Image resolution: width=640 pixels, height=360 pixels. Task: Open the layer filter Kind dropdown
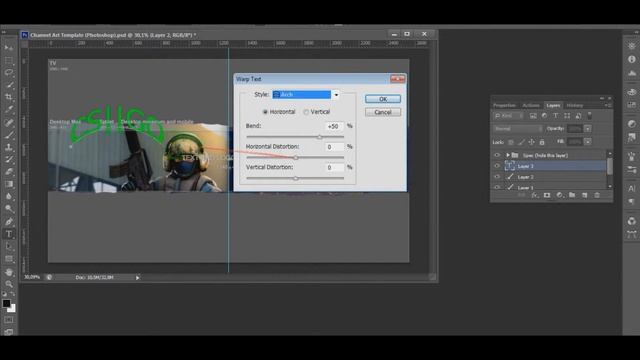click(x=509, y=116)
